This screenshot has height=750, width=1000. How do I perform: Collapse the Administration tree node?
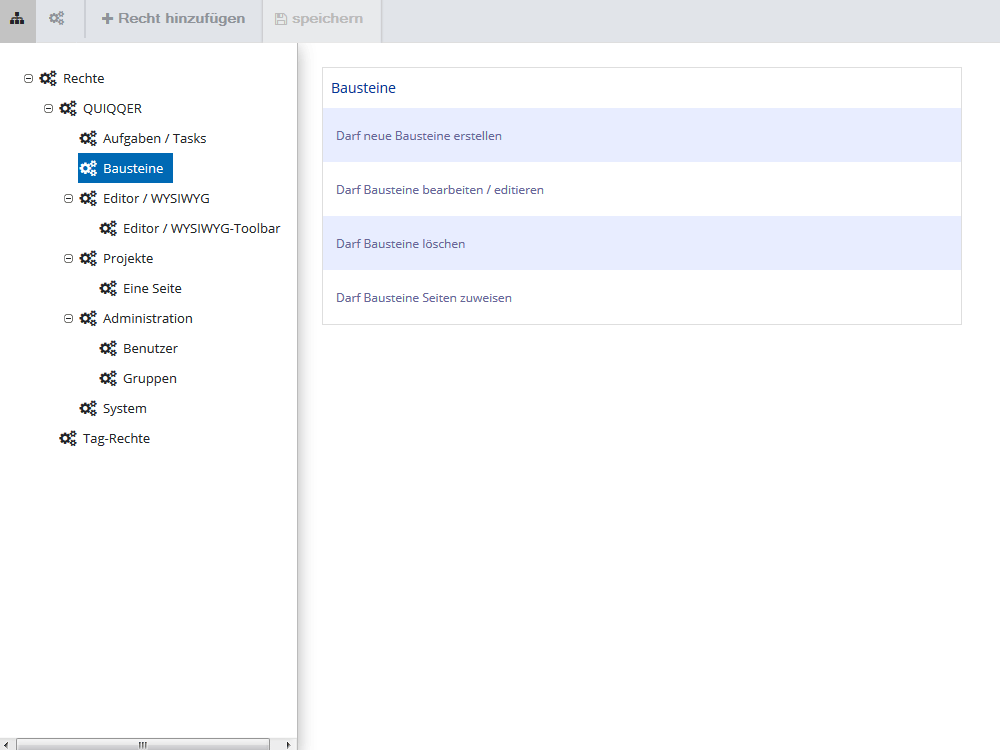click(x=68, y=318)
